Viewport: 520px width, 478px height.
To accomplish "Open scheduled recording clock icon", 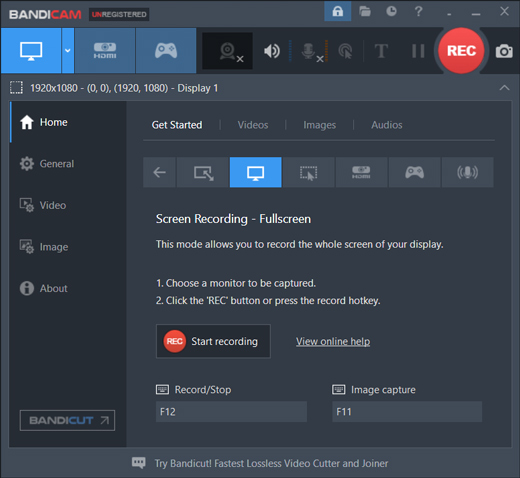I will 391,12.
